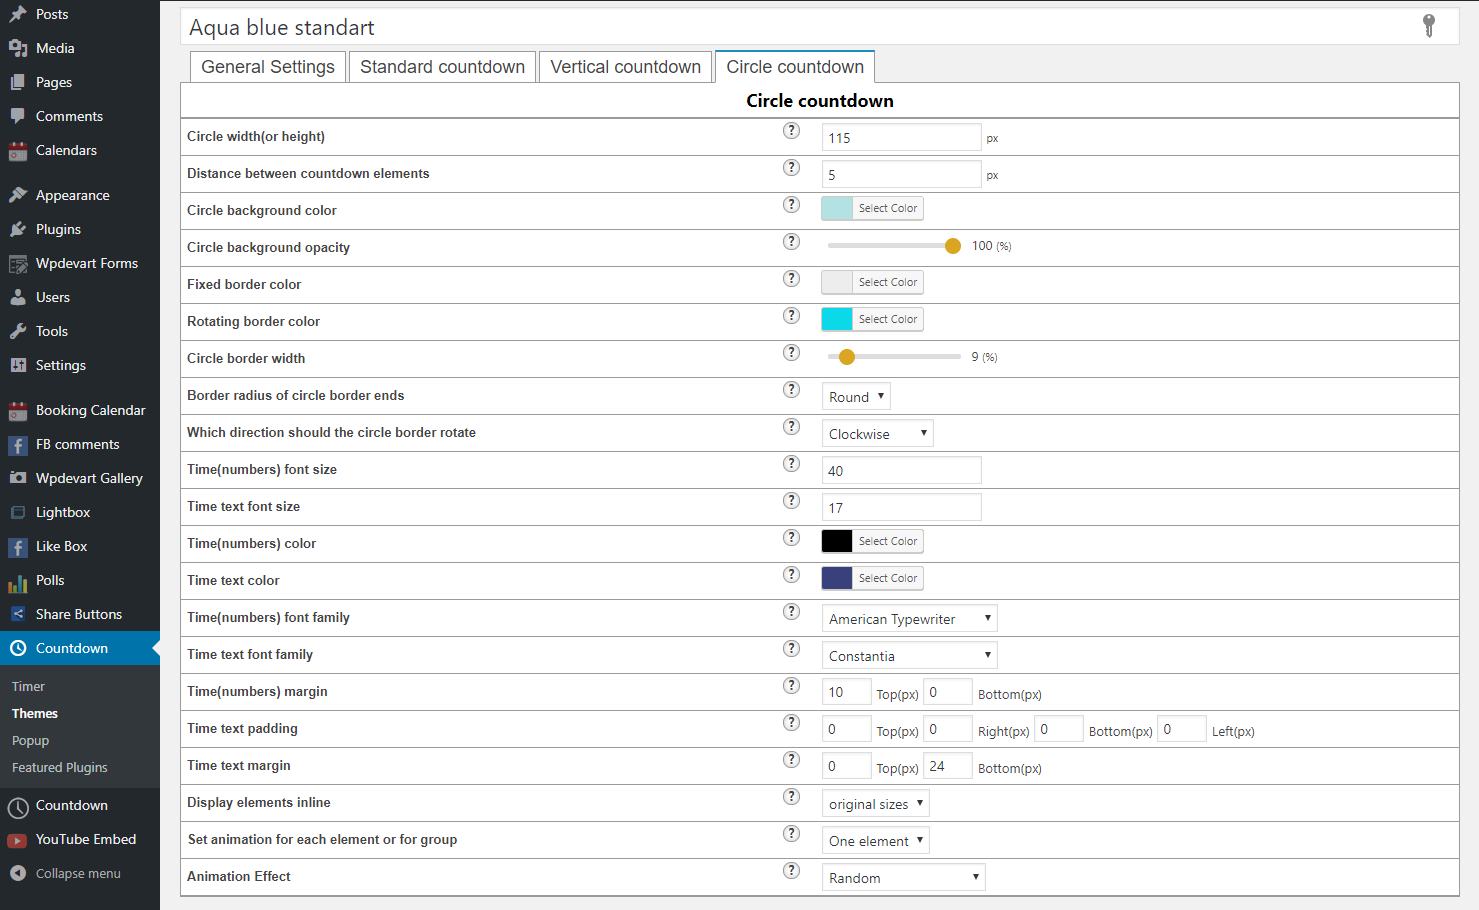Click the Wpdevart Forms icon
Viewport: 1479px width, 910px height.
click(x=18, y=263)
